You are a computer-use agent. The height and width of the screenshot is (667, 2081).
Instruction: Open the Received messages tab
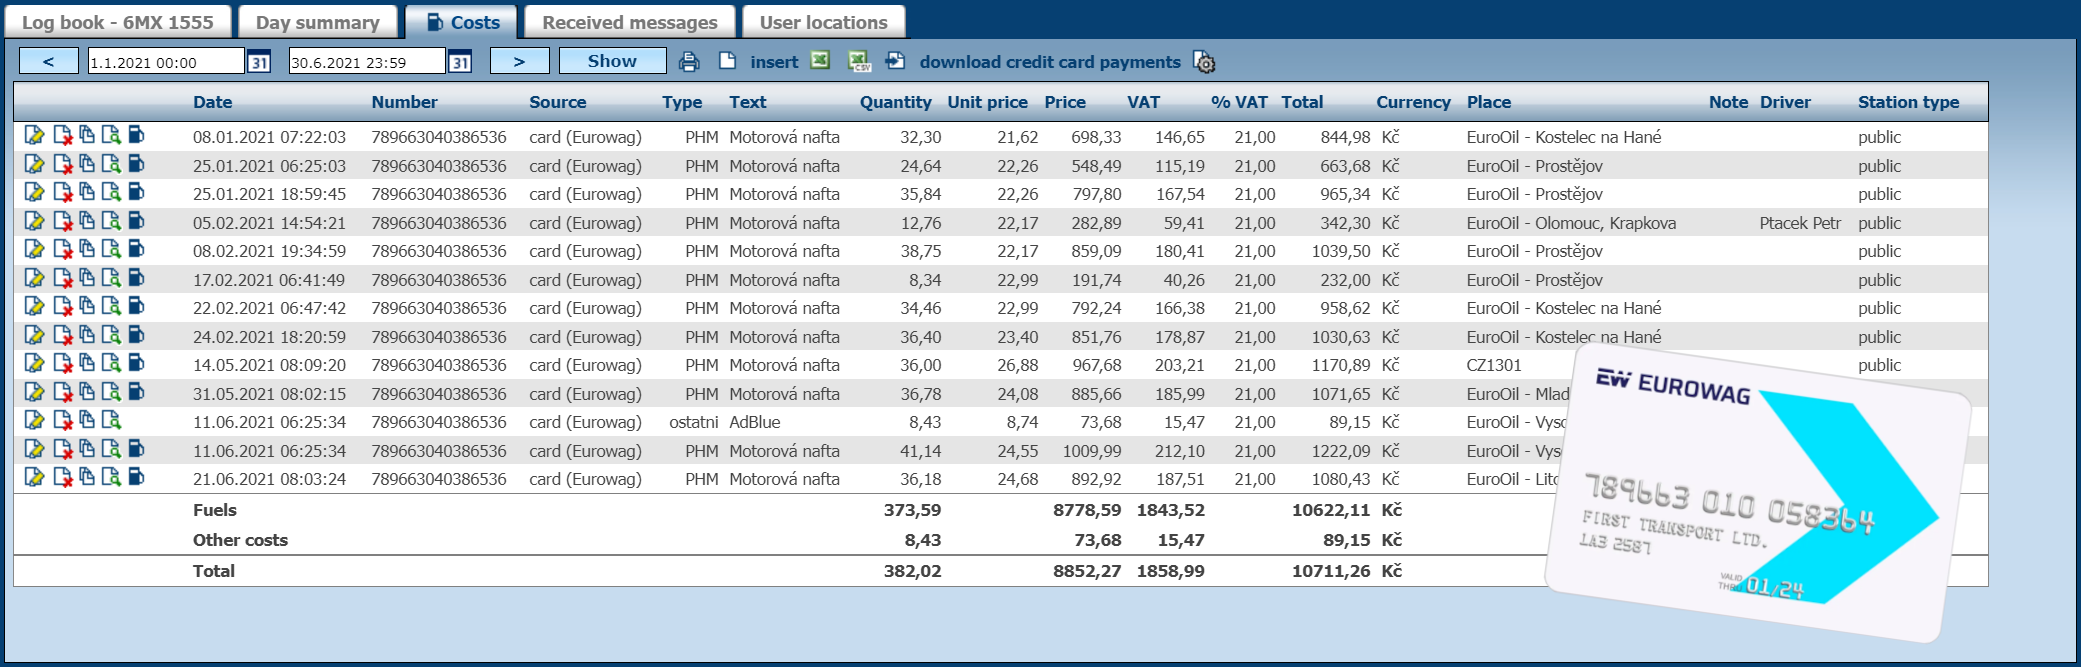coord(629,22)
